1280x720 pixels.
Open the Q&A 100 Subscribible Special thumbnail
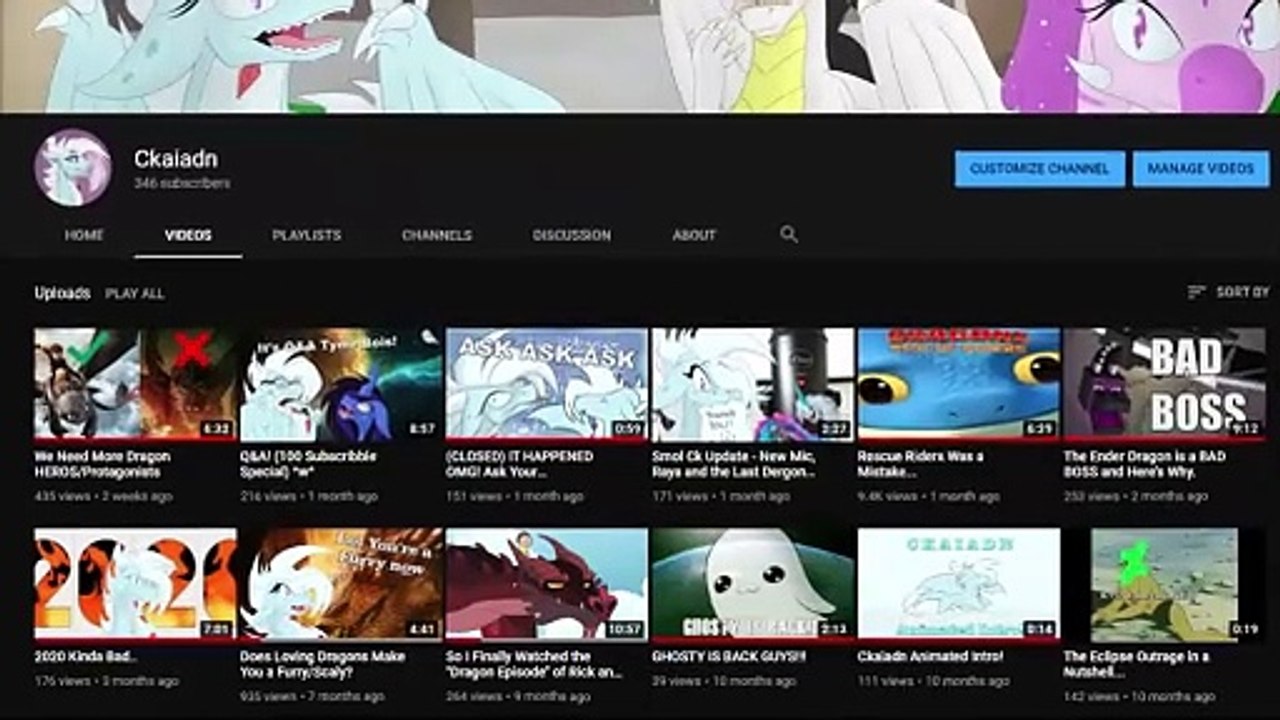(x=341, y=385)
